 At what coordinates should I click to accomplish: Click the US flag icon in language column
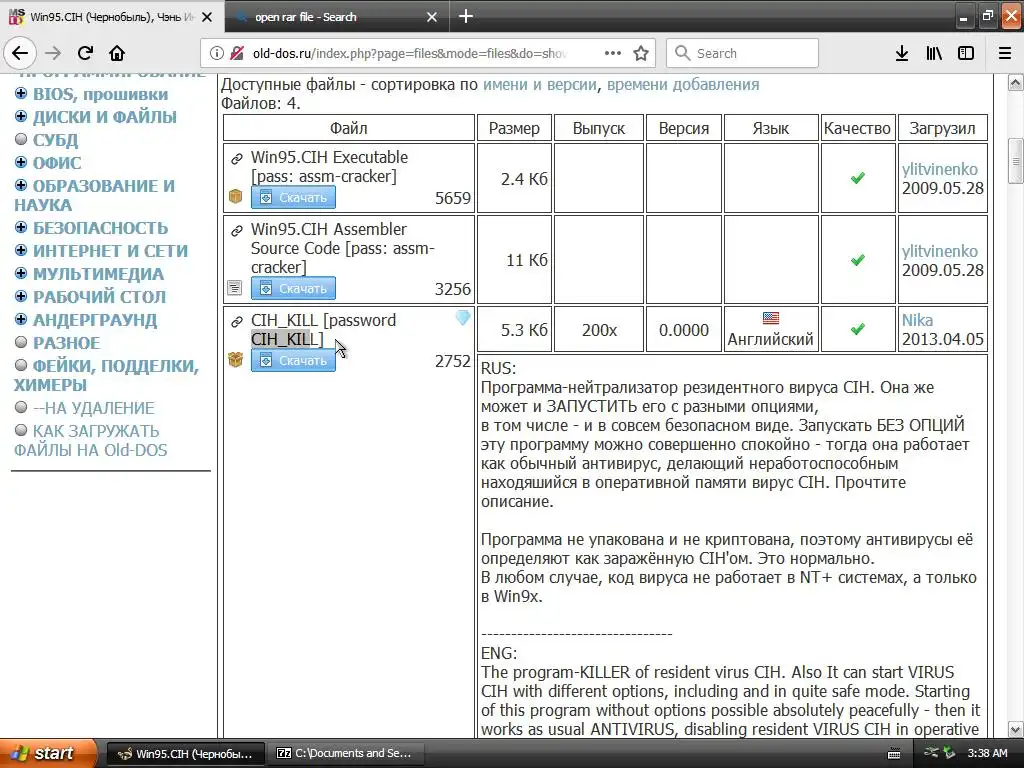(771, 318)
